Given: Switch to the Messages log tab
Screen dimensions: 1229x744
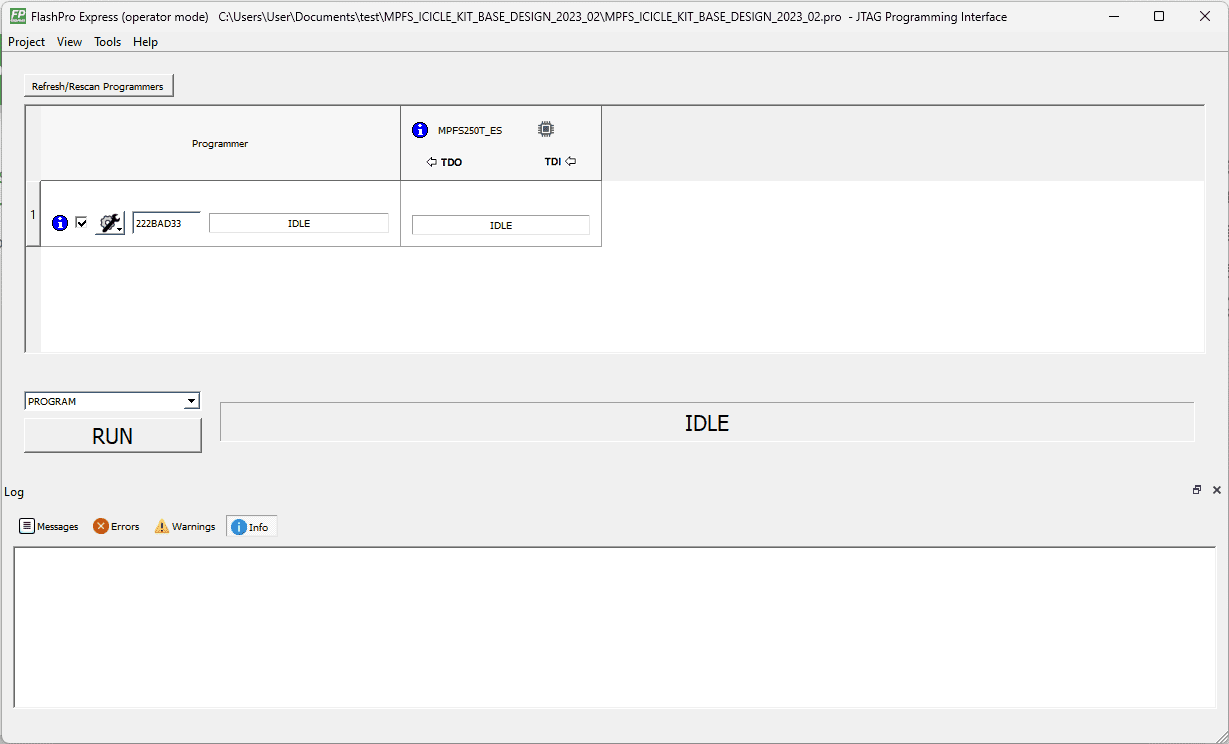Looking at the screenshot, I should pyautogui.click(x=49, y=526).
